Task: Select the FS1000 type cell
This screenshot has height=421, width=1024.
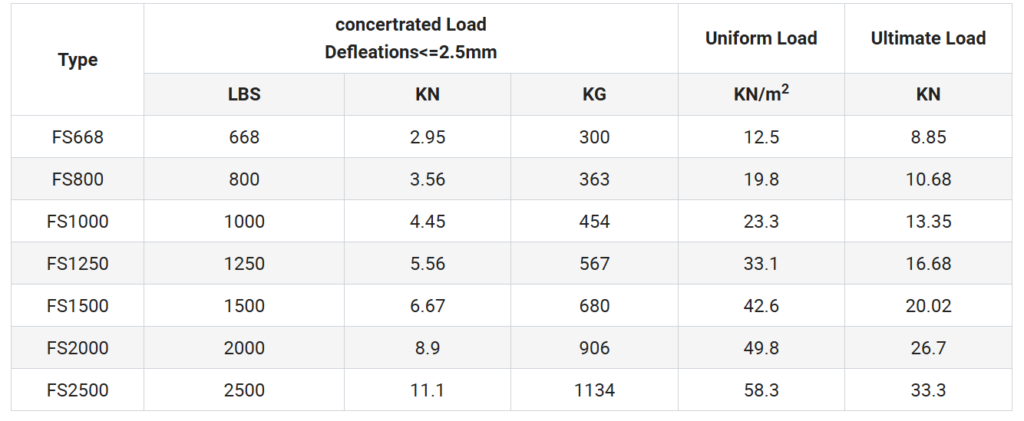Action: click(78, 221)
